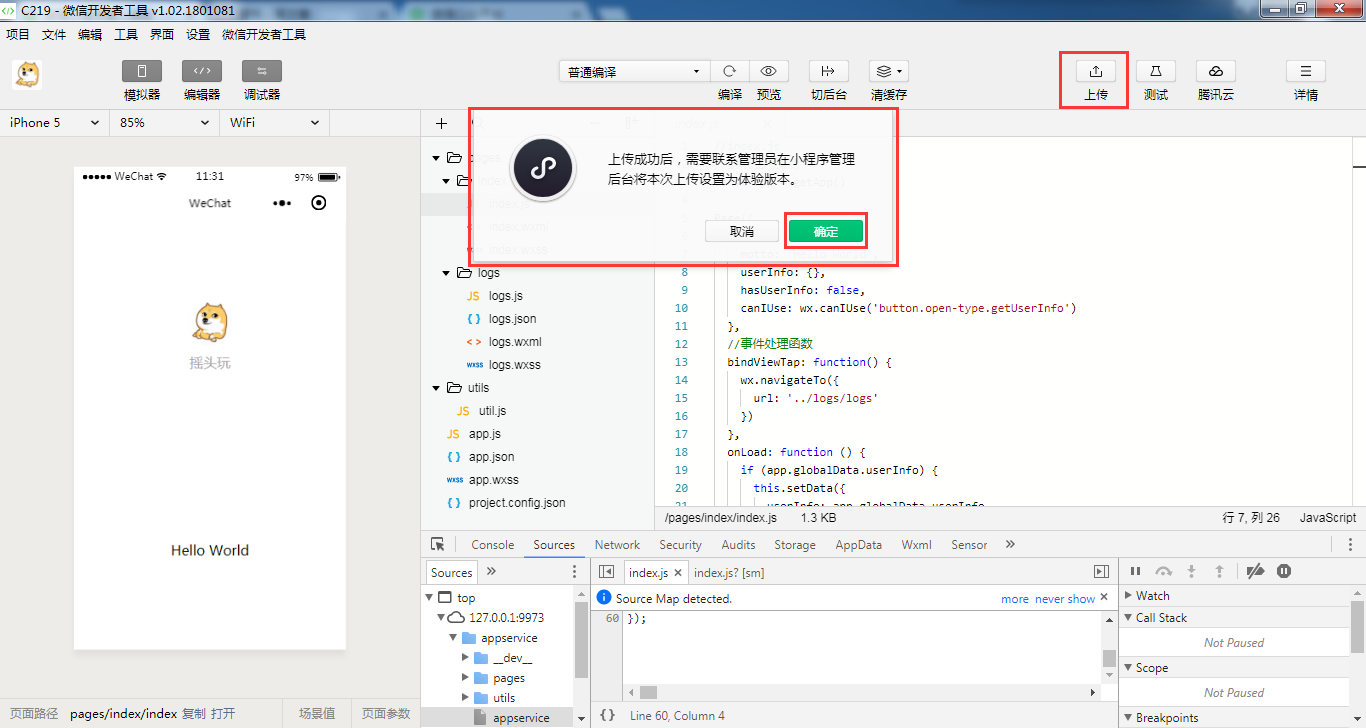Viewport: 1366px width, 728px height.
Task: Toggle the Debugger (调试器) panel
Action: [261, 72]
